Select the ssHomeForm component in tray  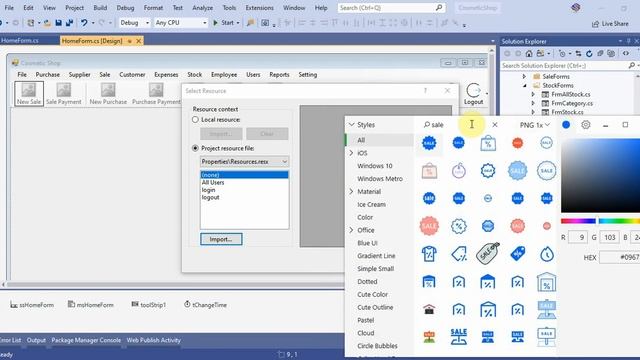pyautogui.click(x=32, y=304)
